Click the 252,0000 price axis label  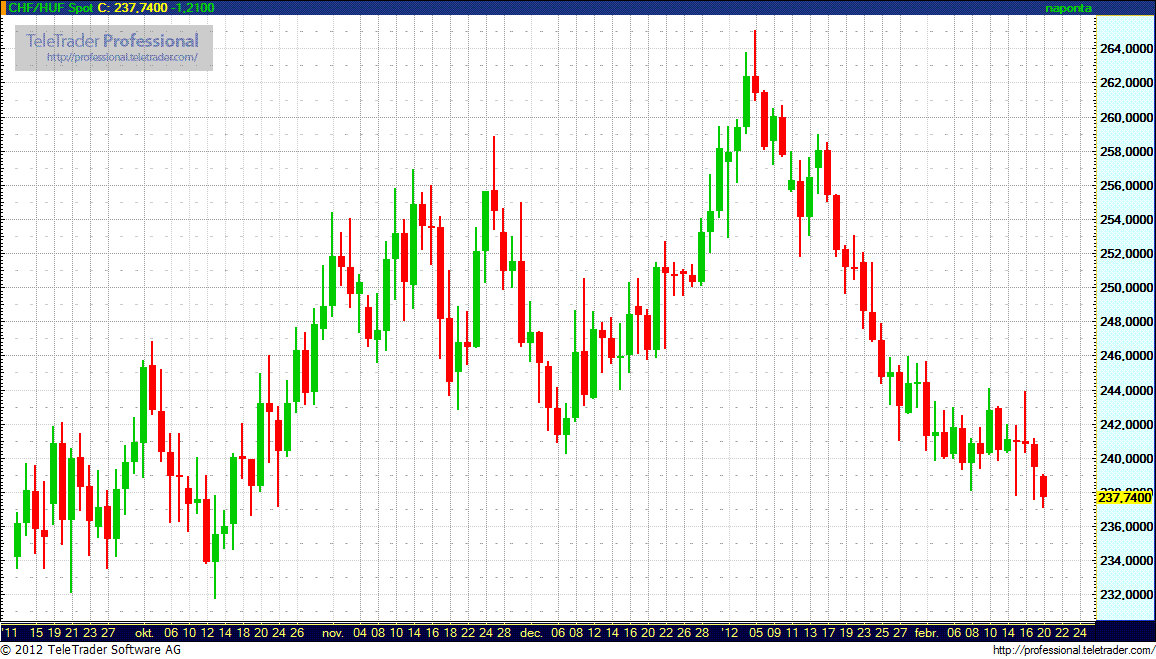coord(1125,254)
